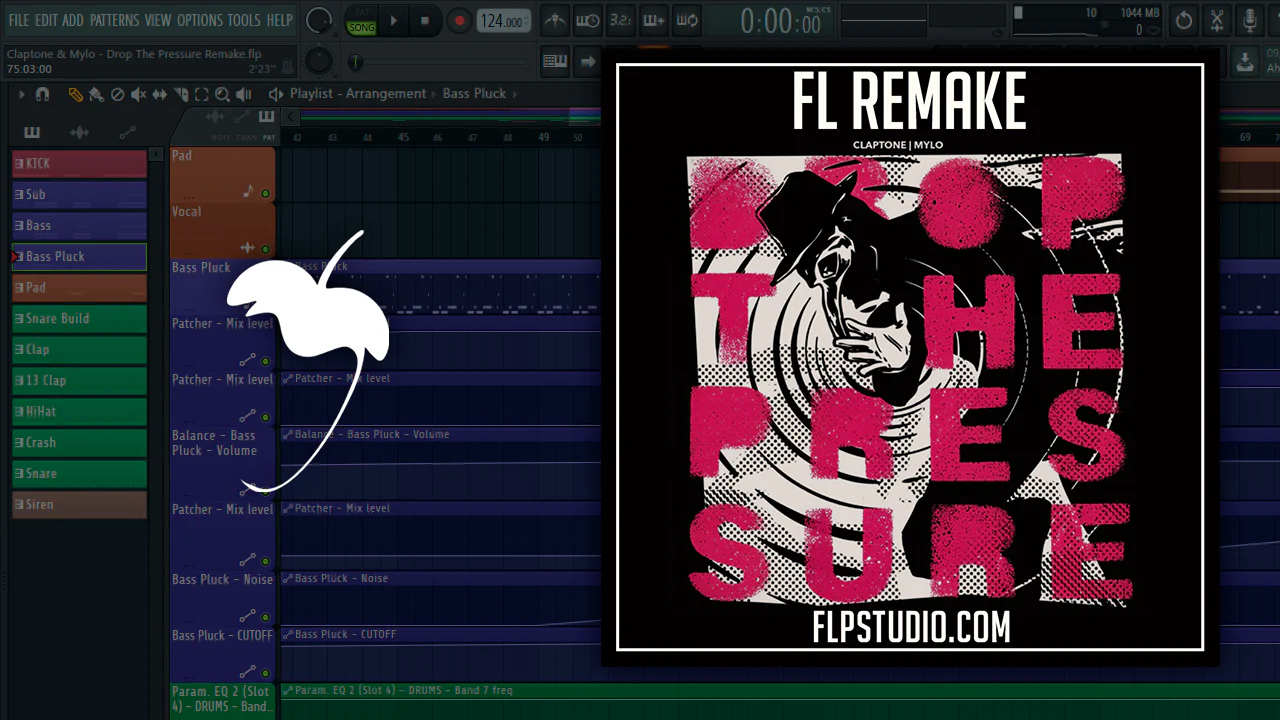The height and width of the screenshot is (720, 1280).
Task: Click the main pitch knob
Action: click(318, 62)
